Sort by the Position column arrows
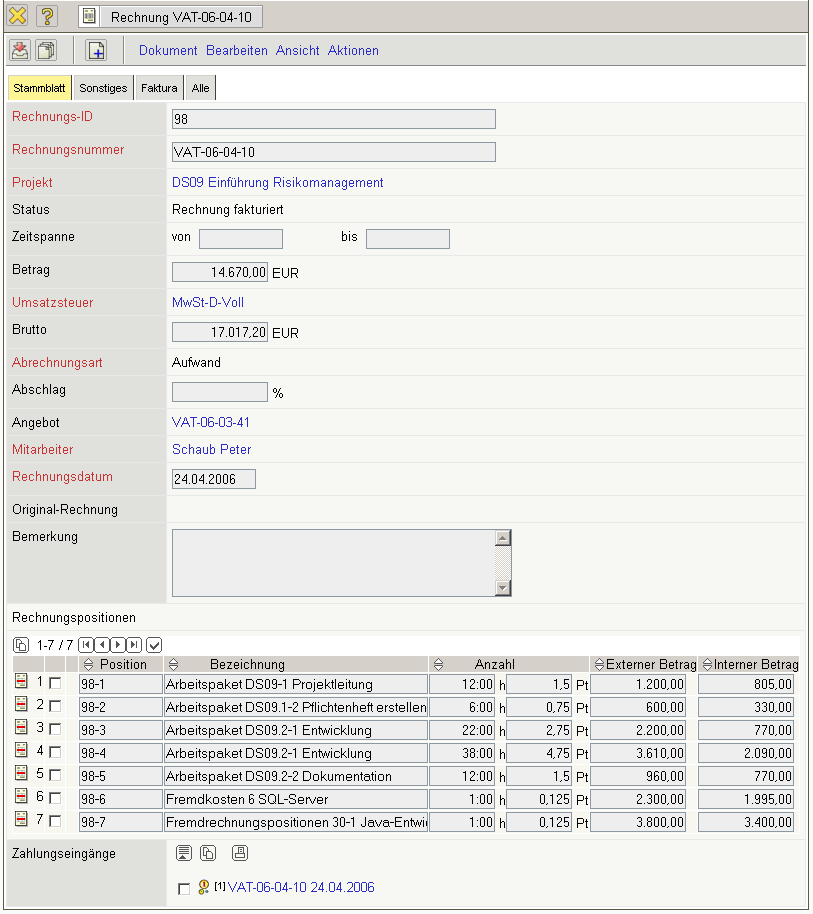 pos(88,665)
